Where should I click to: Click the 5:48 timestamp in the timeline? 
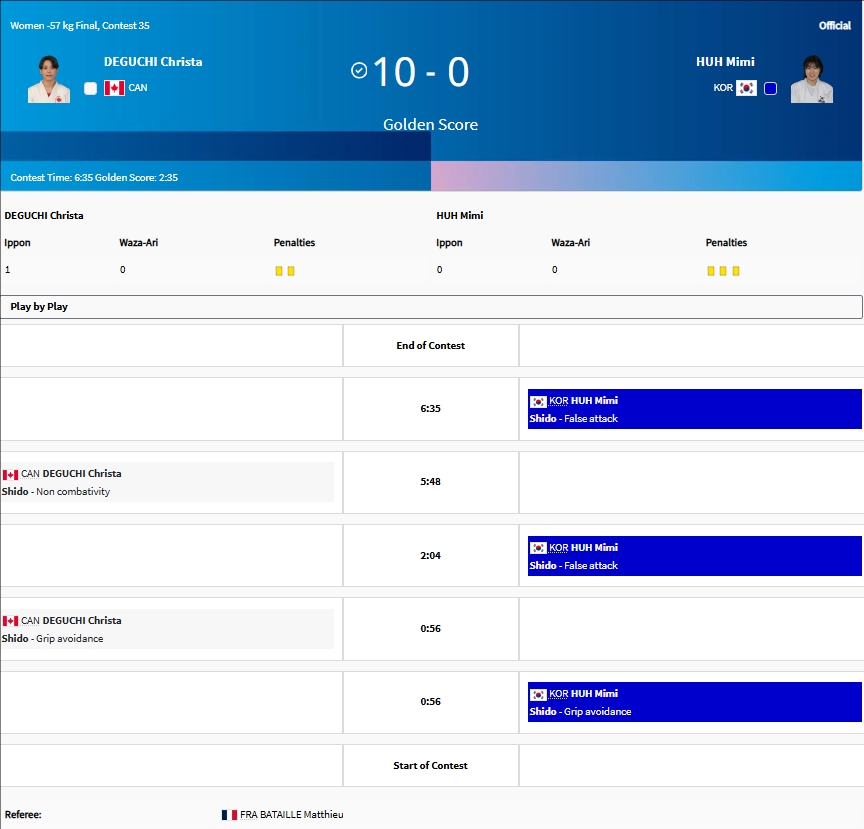pos(431,482)
